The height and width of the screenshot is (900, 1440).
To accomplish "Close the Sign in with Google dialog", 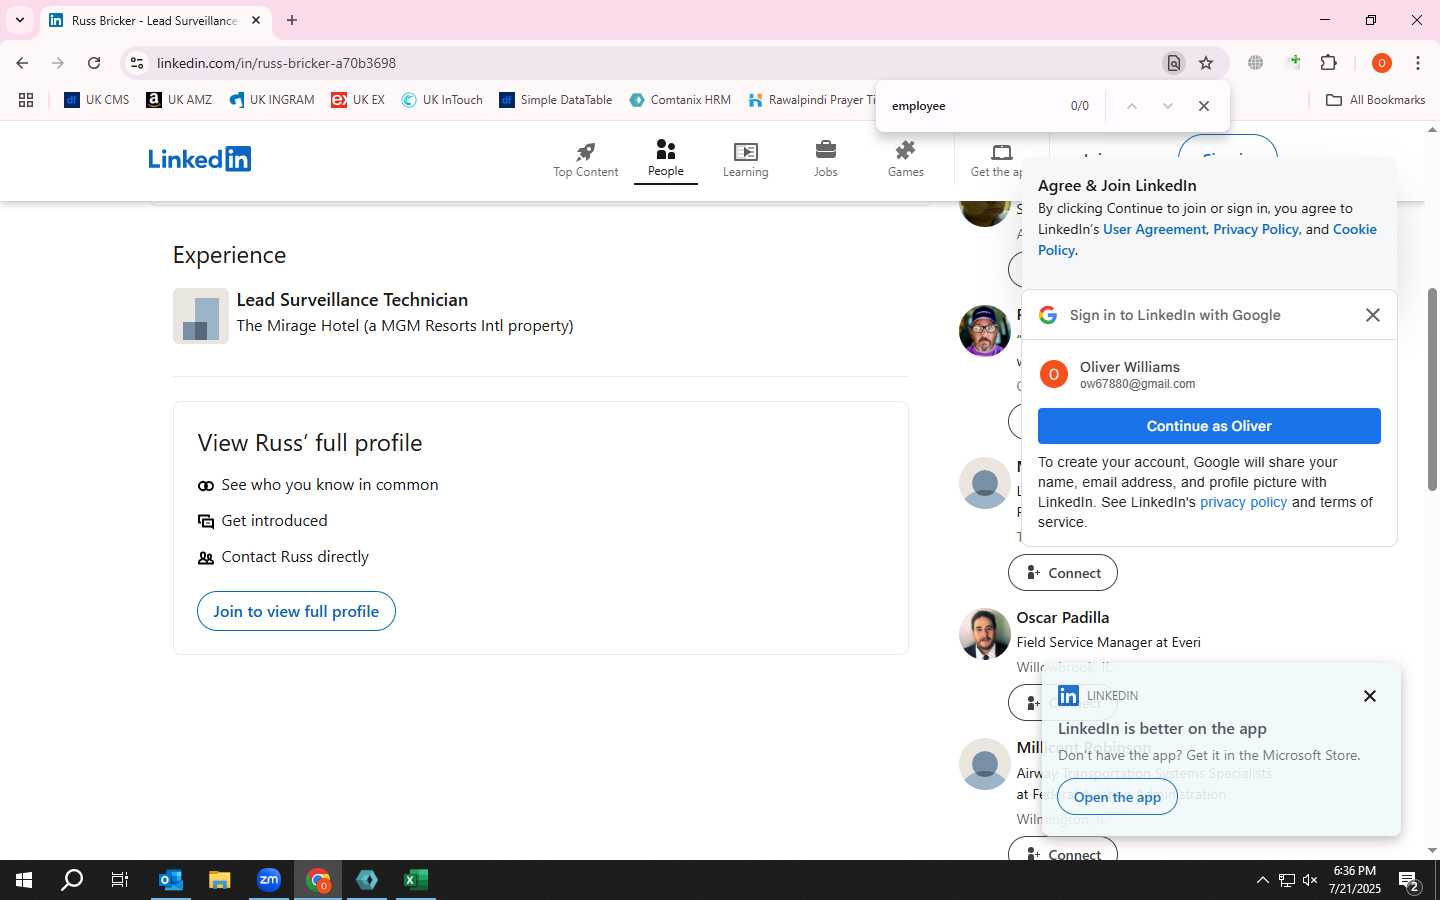I will pos(1373,315).
